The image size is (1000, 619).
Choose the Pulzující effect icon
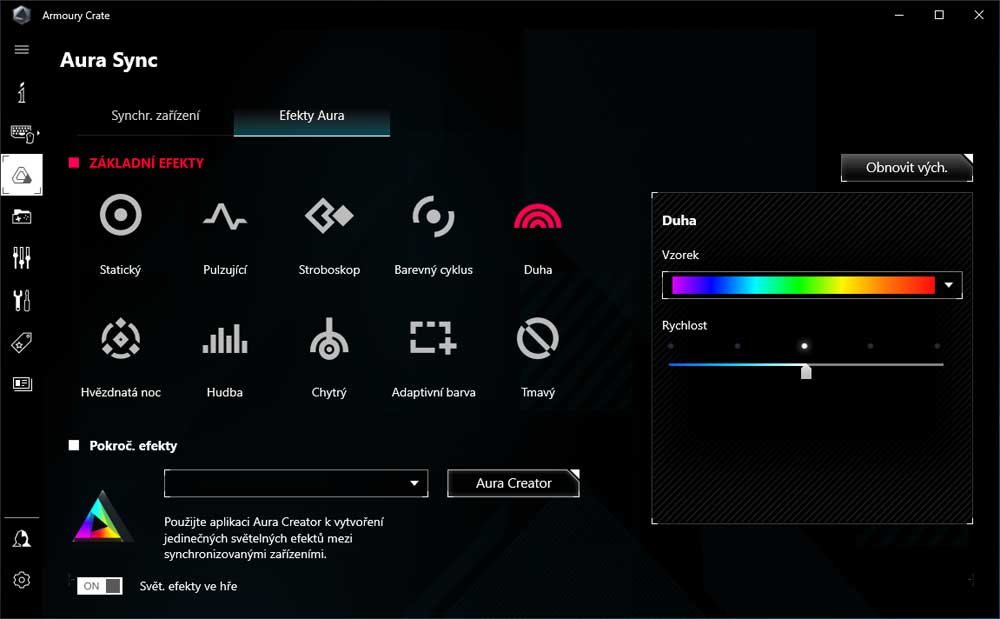click(x=224, y=217)
